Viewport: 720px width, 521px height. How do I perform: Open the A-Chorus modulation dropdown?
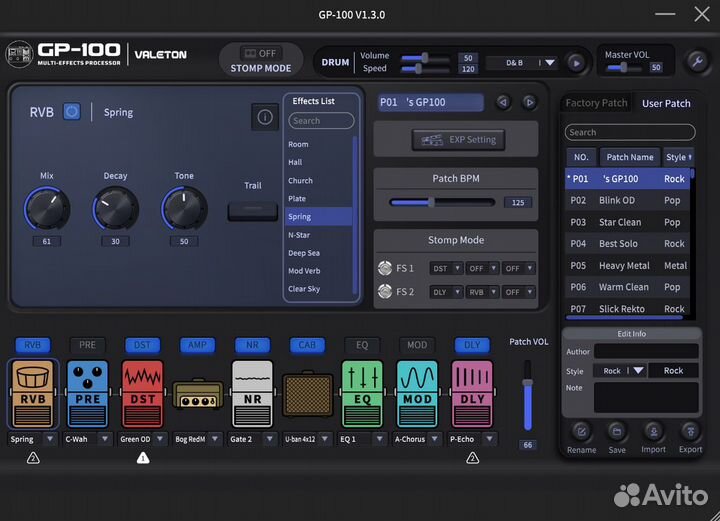tap(417, 439)
